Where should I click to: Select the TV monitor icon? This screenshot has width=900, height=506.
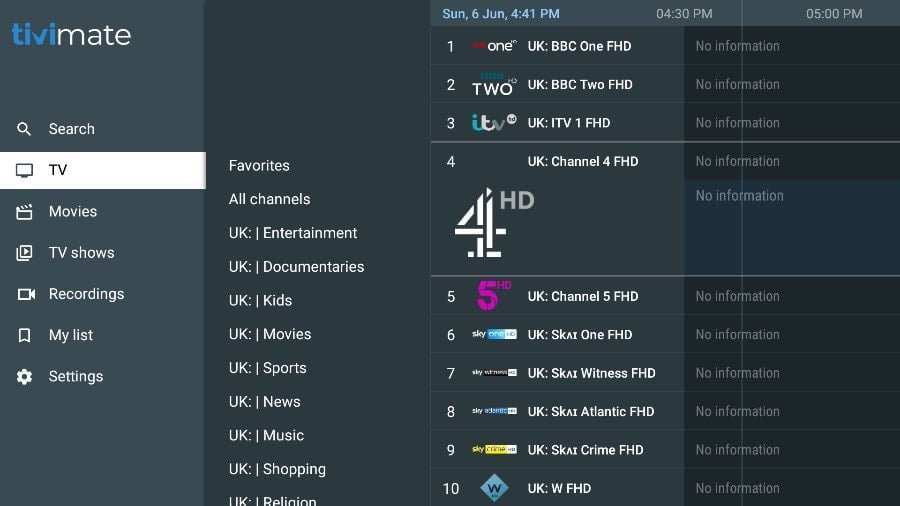[25, 171]
